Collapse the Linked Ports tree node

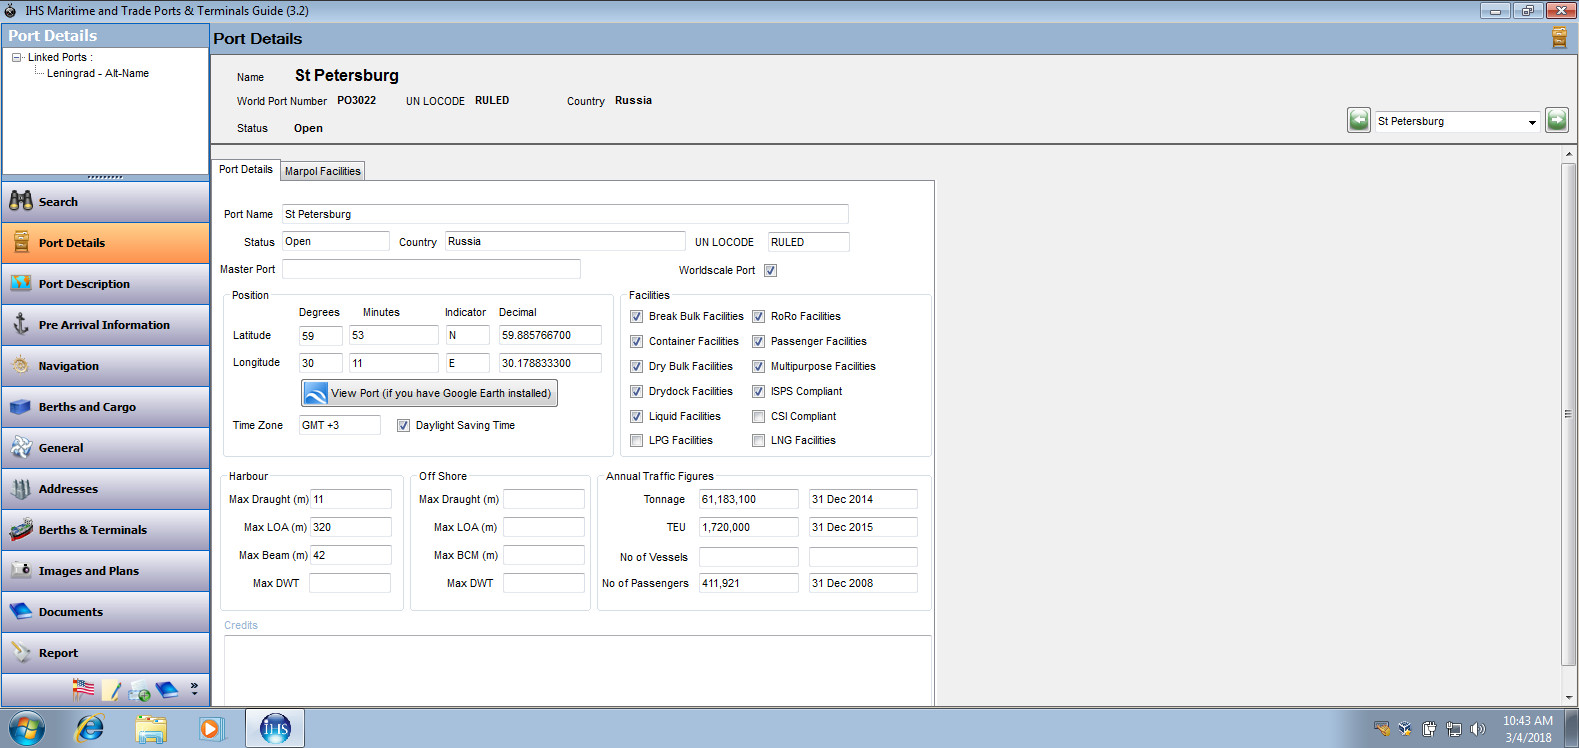pyautogui.click(x=17, y=58)
